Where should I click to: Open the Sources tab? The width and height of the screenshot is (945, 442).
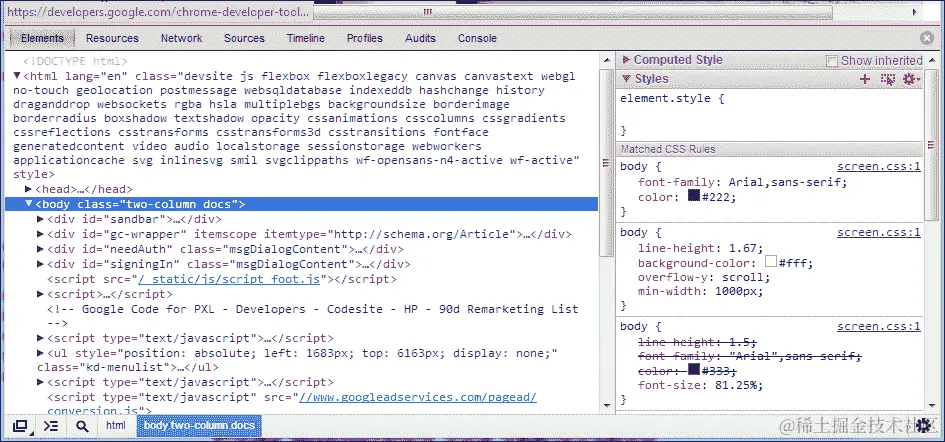point(244,38)
